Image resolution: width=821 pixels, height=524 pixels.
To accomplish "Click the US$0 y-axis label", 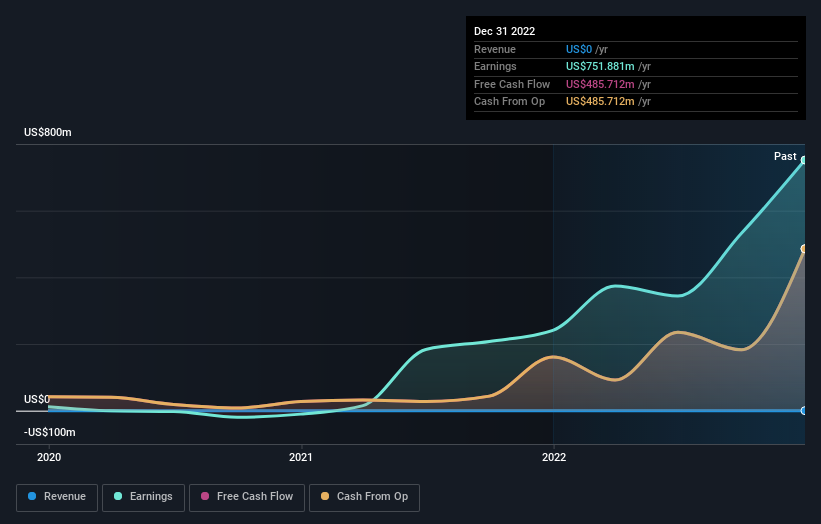I will point(37,399).
